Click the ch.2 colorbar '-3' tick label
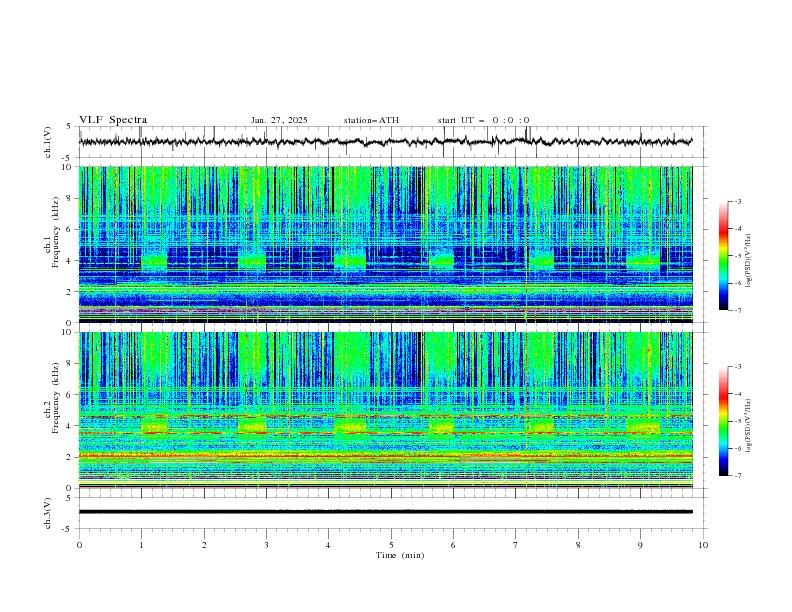Screen dimensions: 792x612 tap(738, 367)
